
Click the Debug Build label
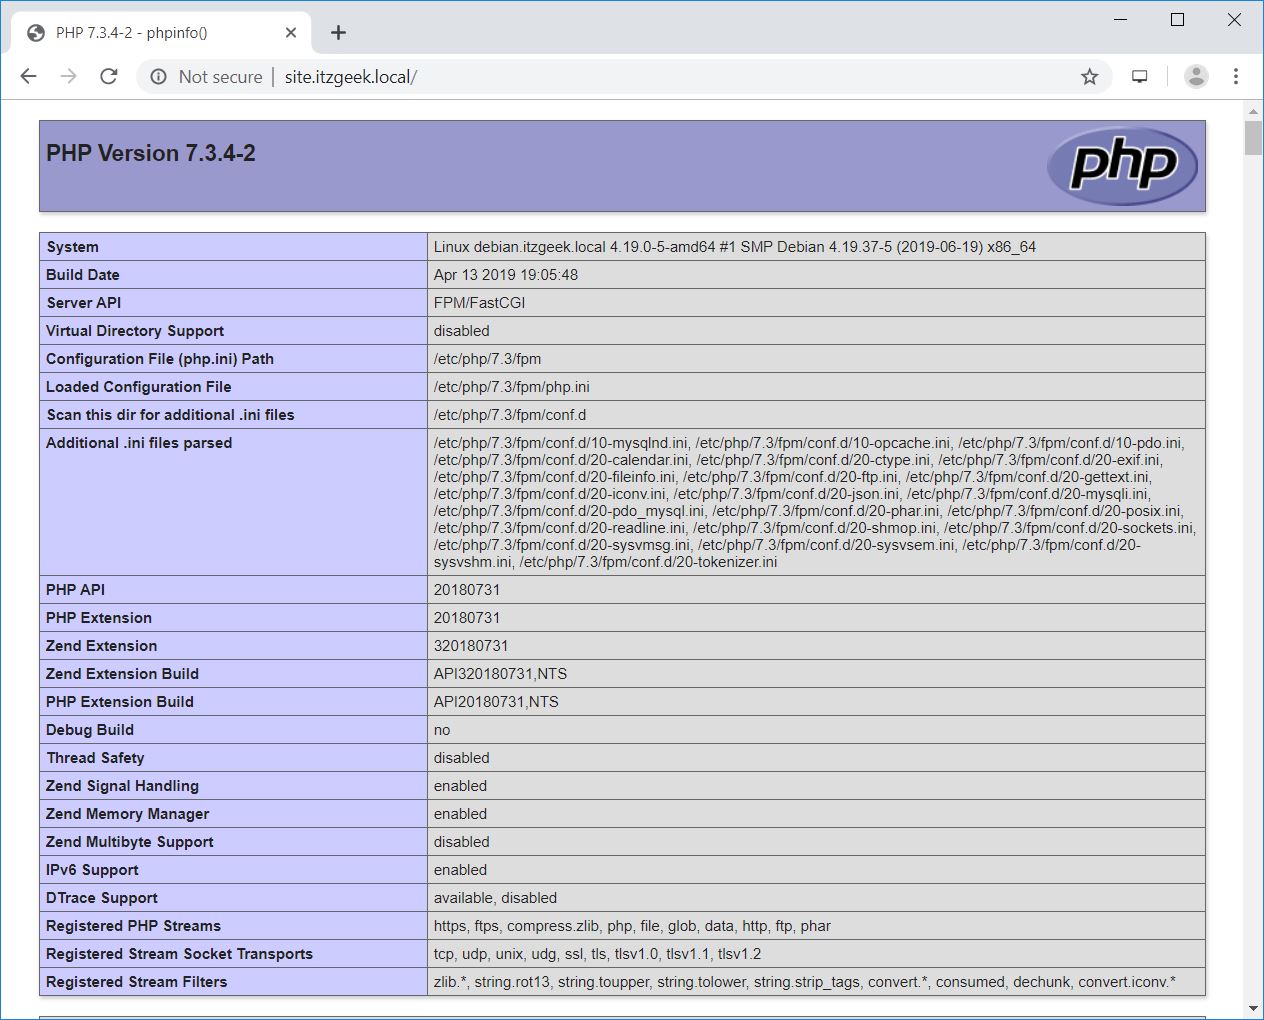(90, 730)
